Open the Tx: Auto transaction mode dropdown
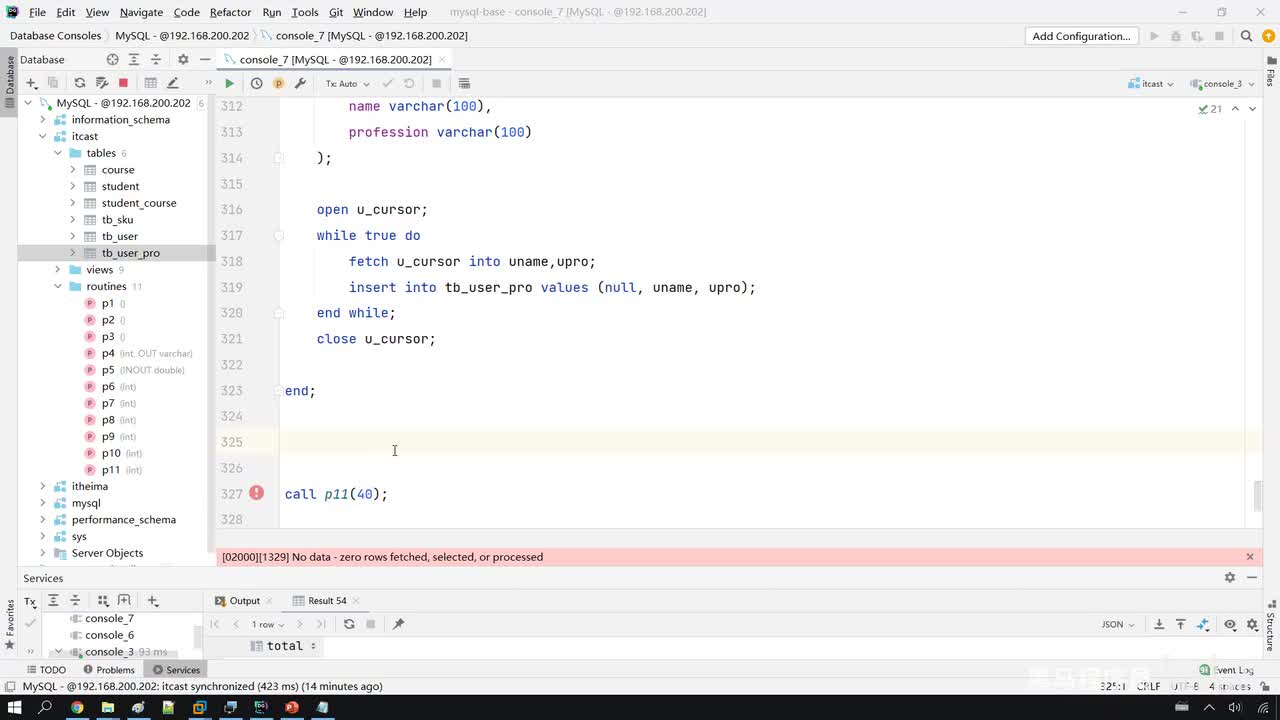This screenshot has width=1280, height=720. (x=347, y=83)
